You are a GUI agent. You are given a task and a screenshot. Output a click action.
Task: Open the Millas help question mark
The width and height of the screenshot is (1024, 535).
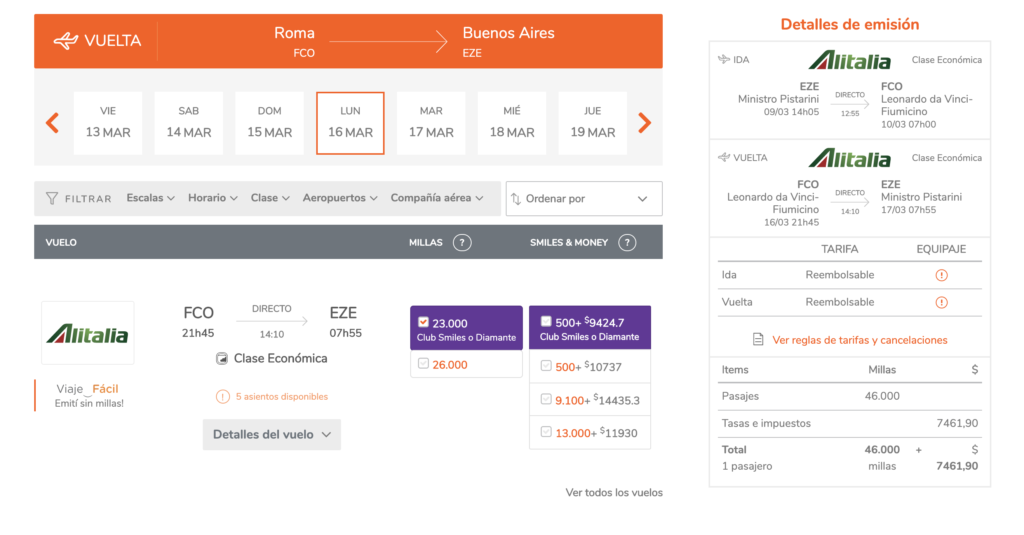tap(462, 242)
